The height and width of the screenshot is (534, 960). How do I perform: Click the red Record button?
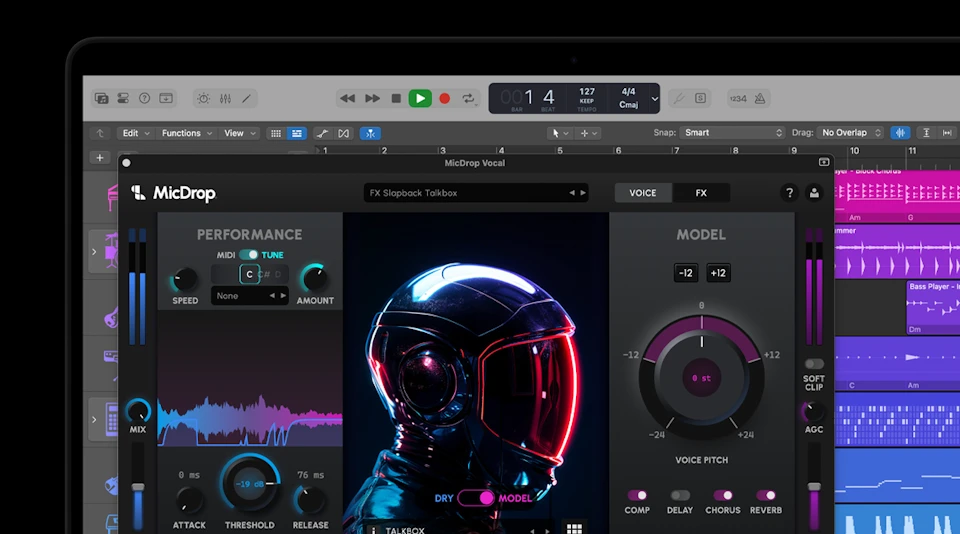point(445,98)
